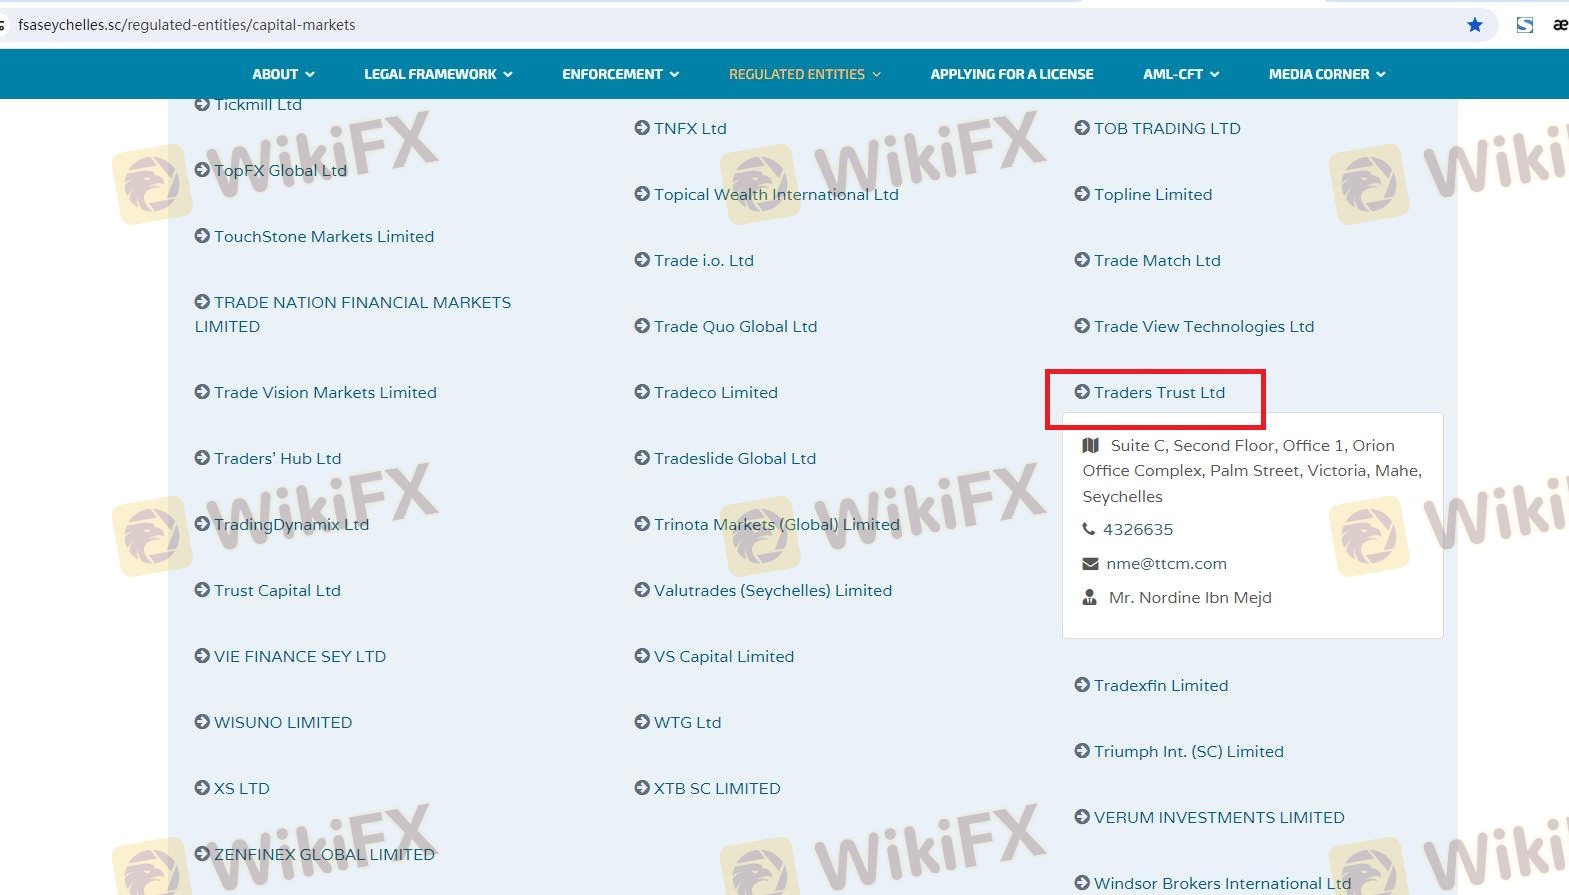Open the XS LTD entry
The height and width of the screenshot is (895, 1569).
coord(242,788)
